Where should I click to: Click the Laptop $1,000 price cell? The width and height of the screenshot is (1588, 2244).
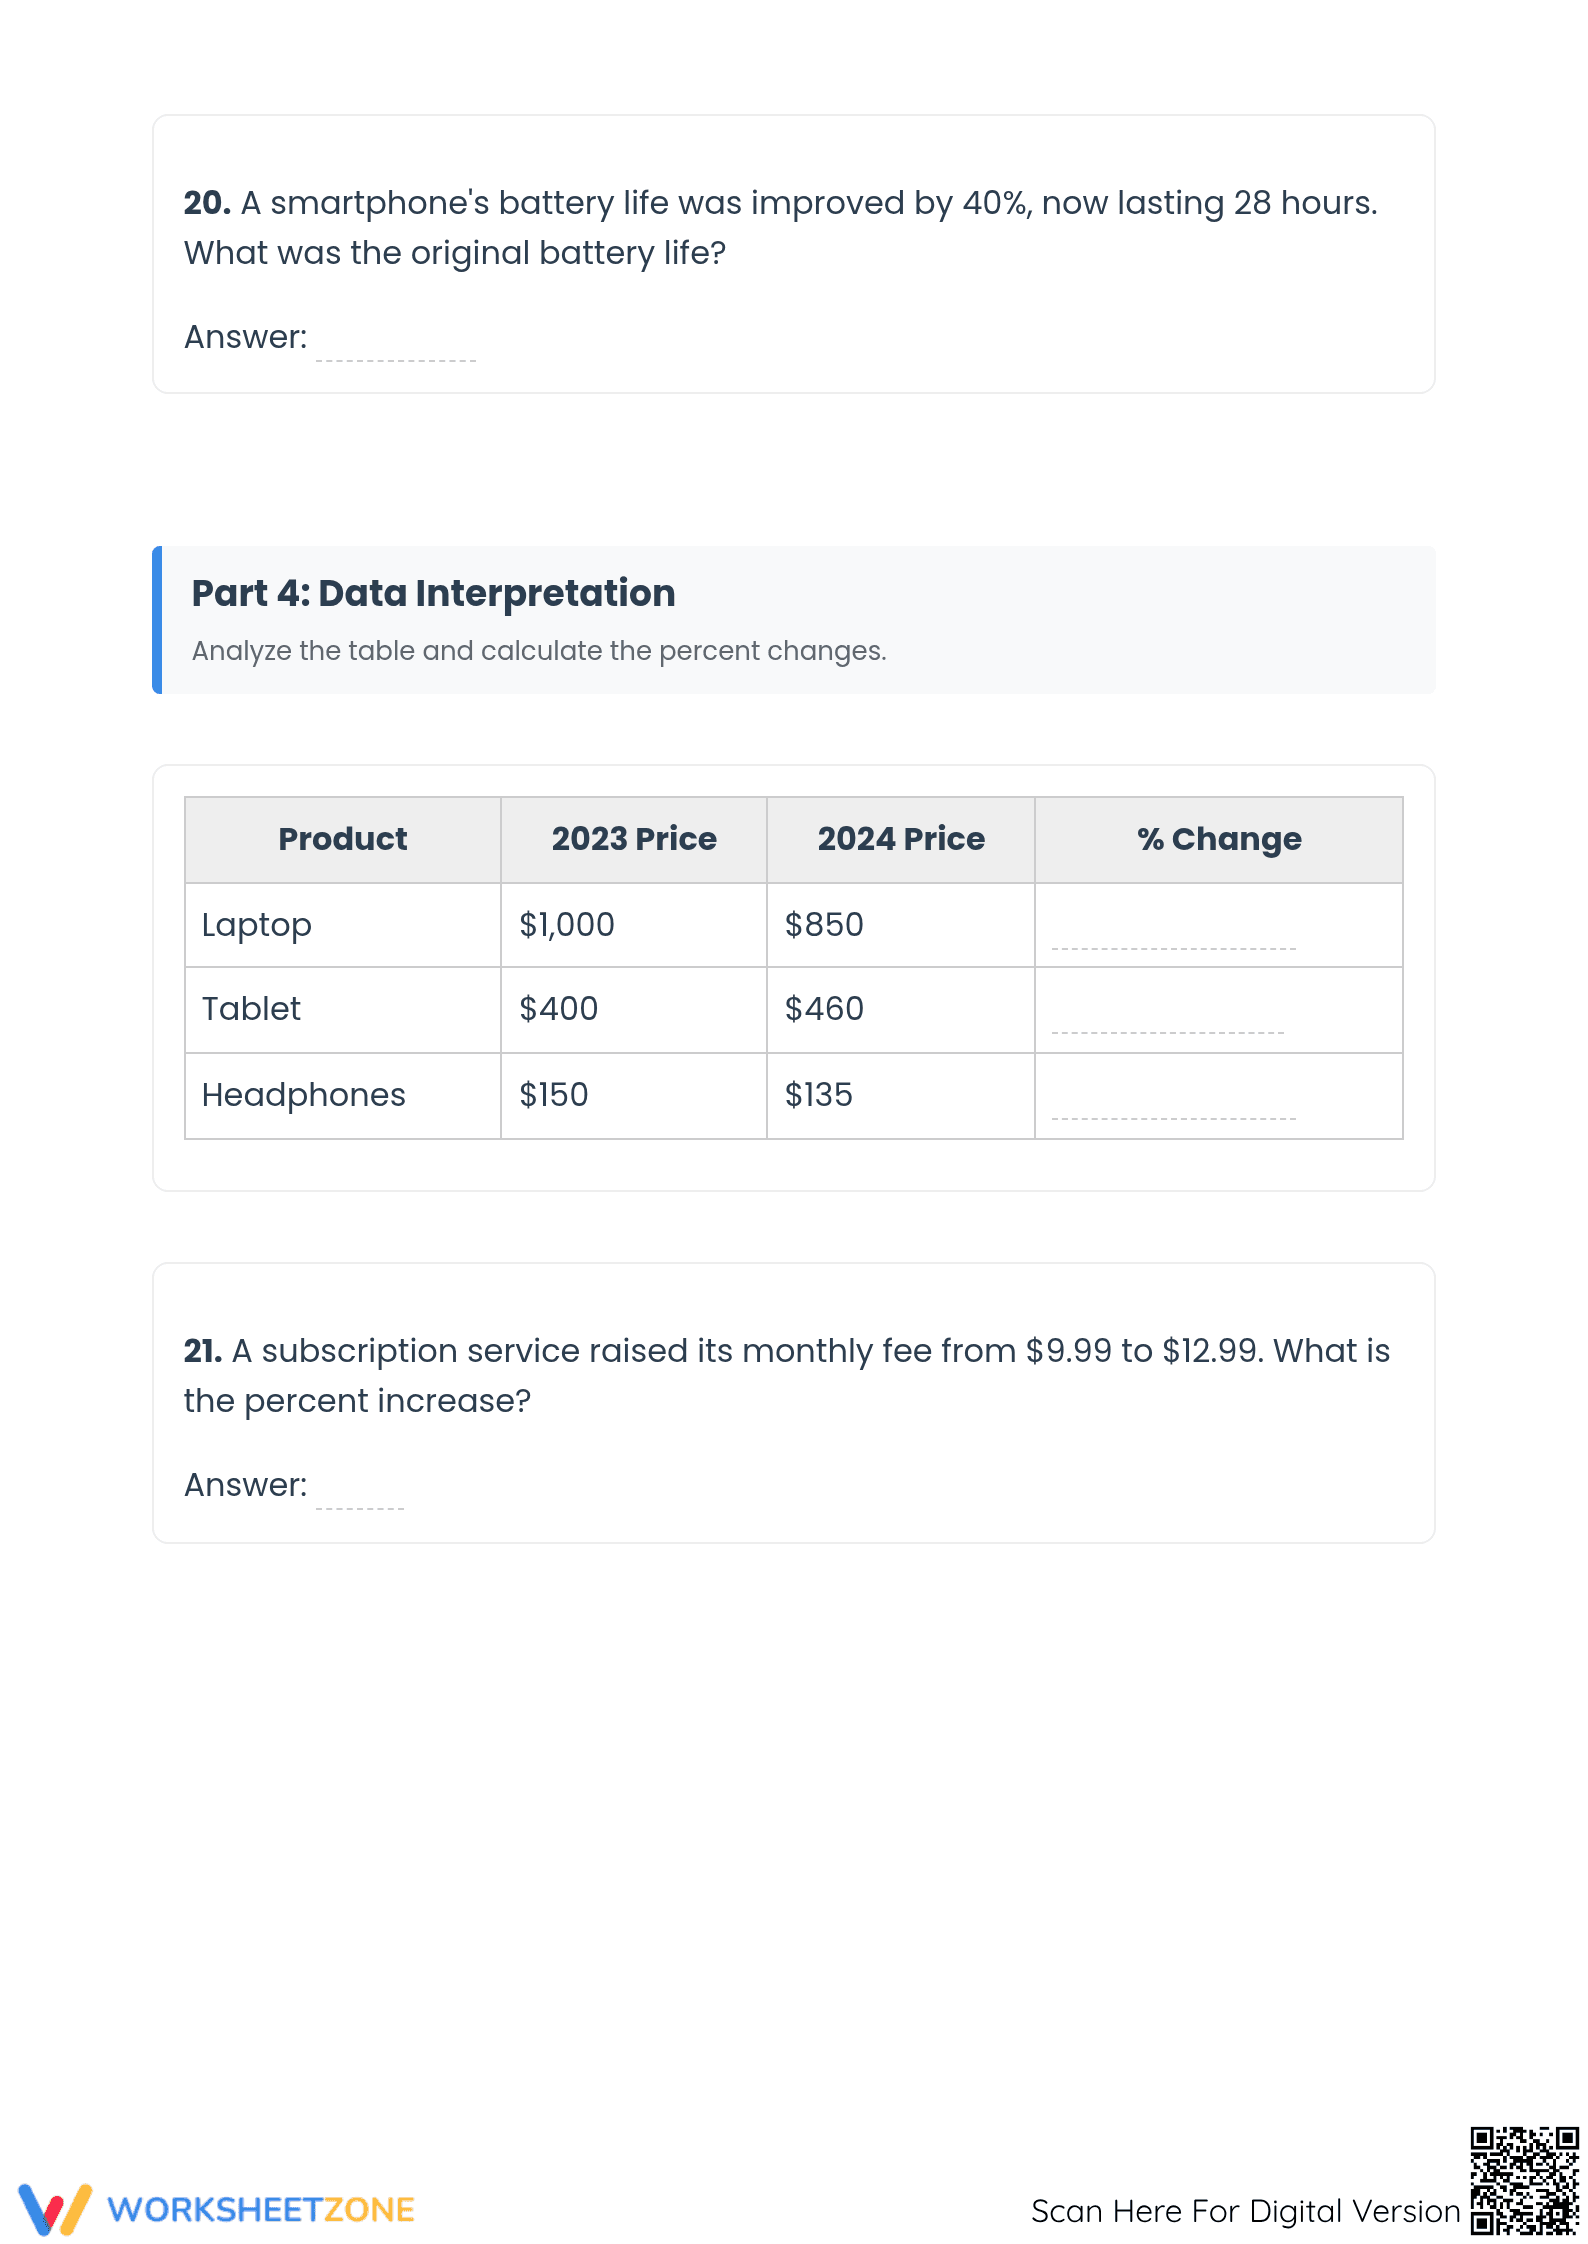tap(634, 925)
